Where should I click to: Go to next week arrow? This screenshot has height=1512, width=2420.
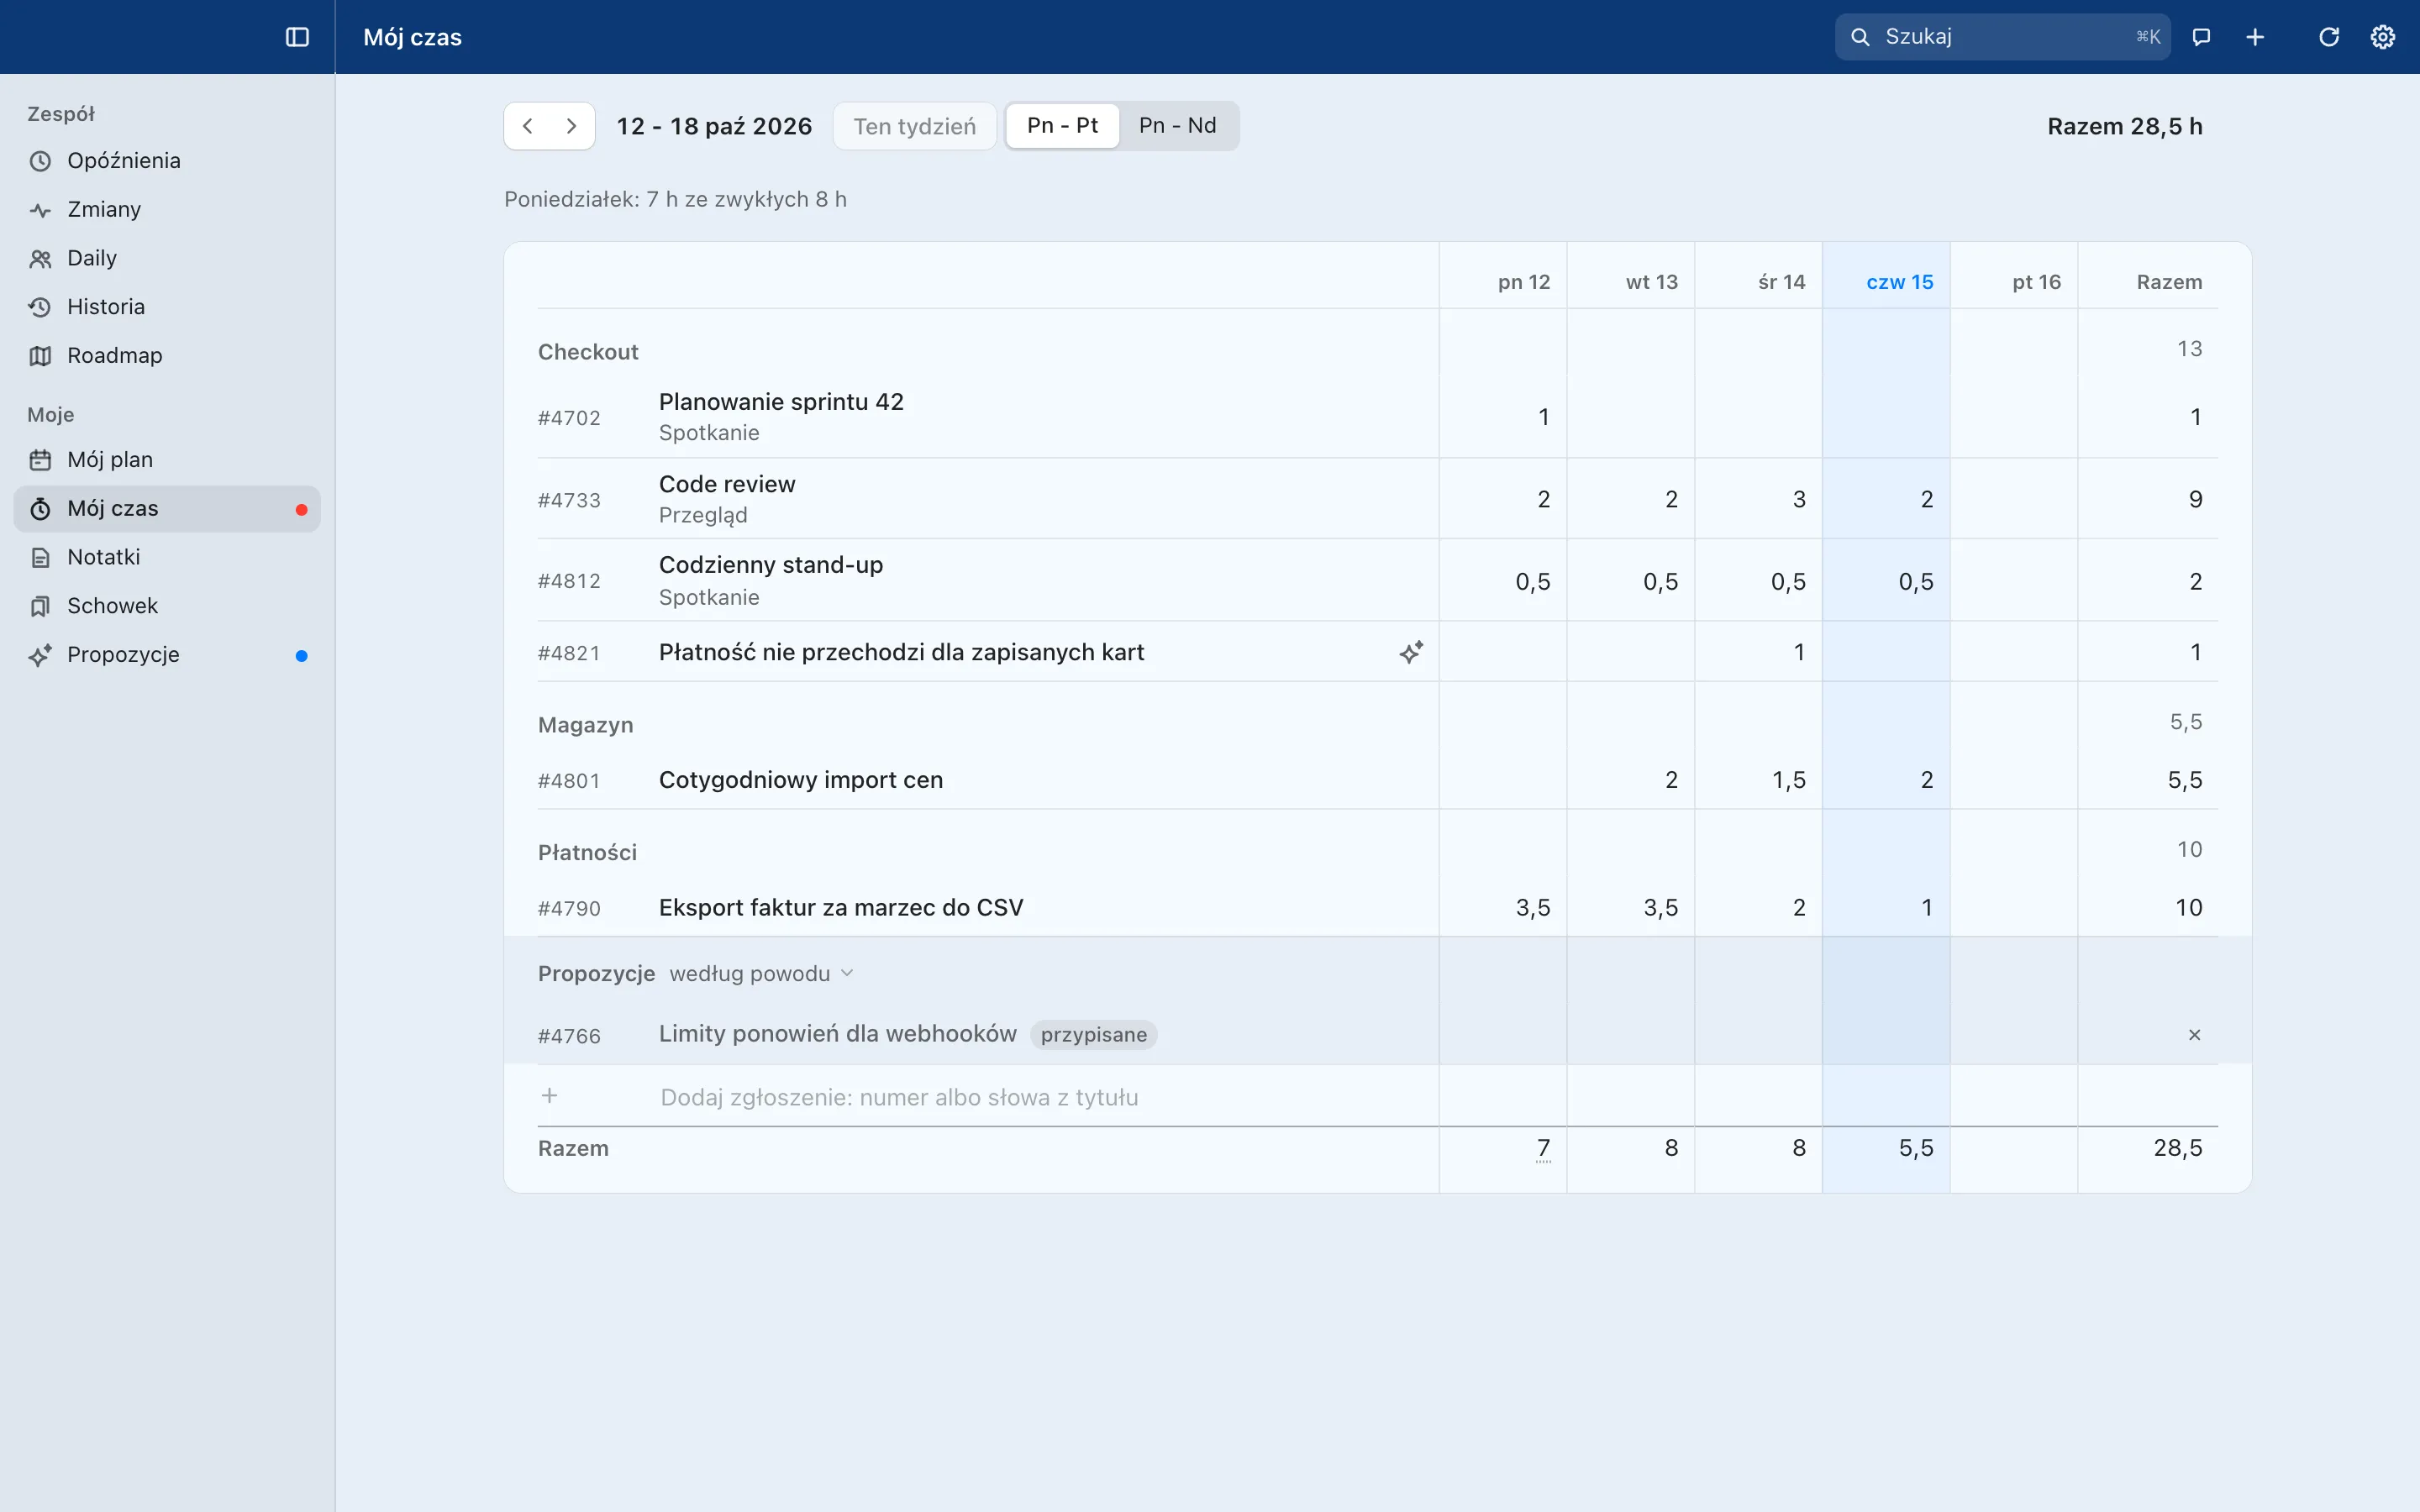click(x=572, y=126)
